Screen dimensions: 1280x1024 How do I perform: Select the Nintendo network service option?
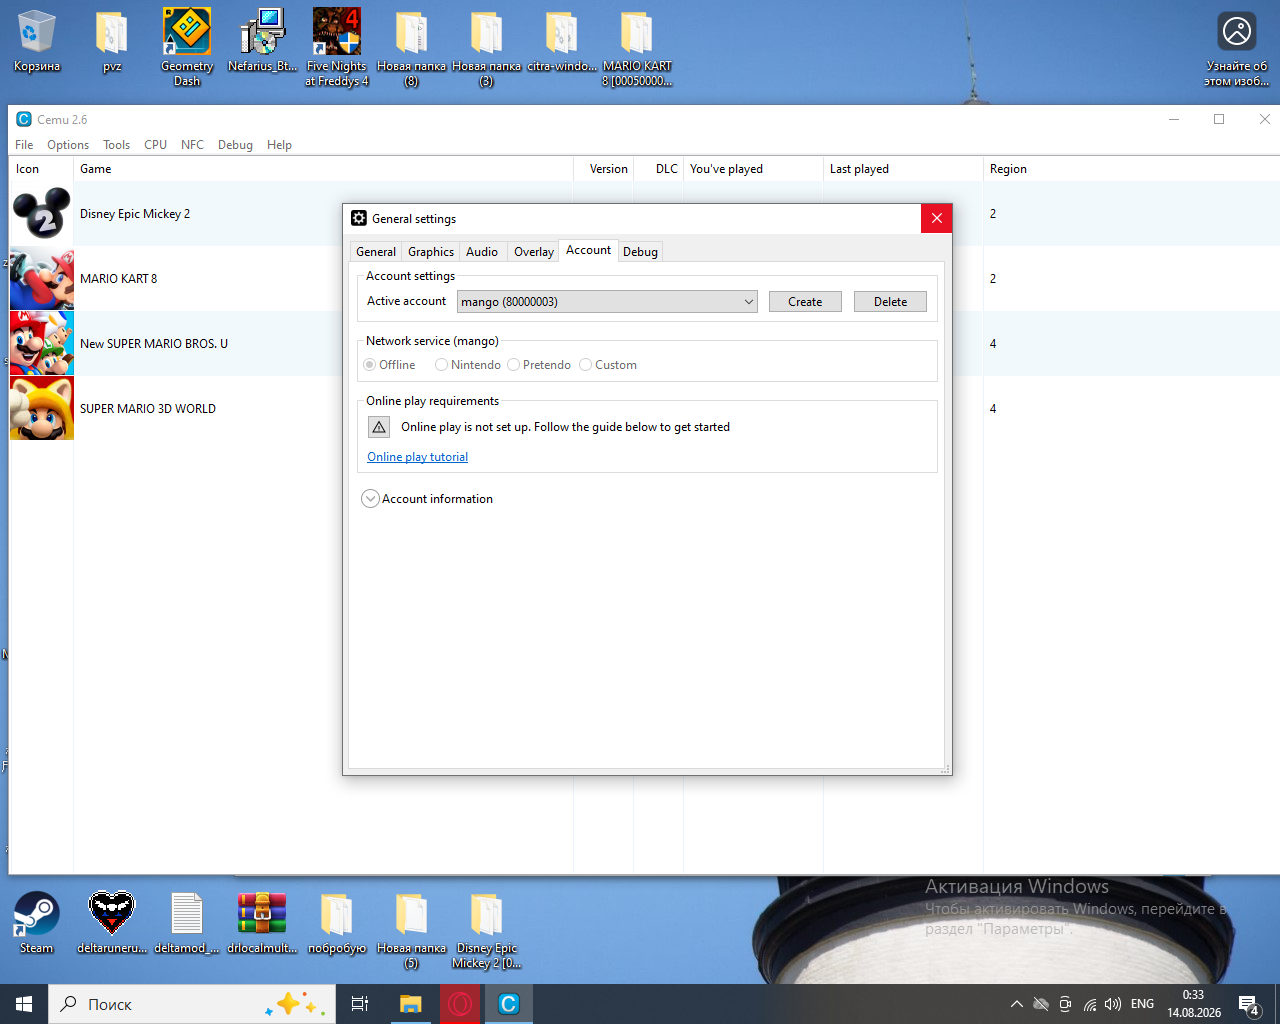coord(468,365)
